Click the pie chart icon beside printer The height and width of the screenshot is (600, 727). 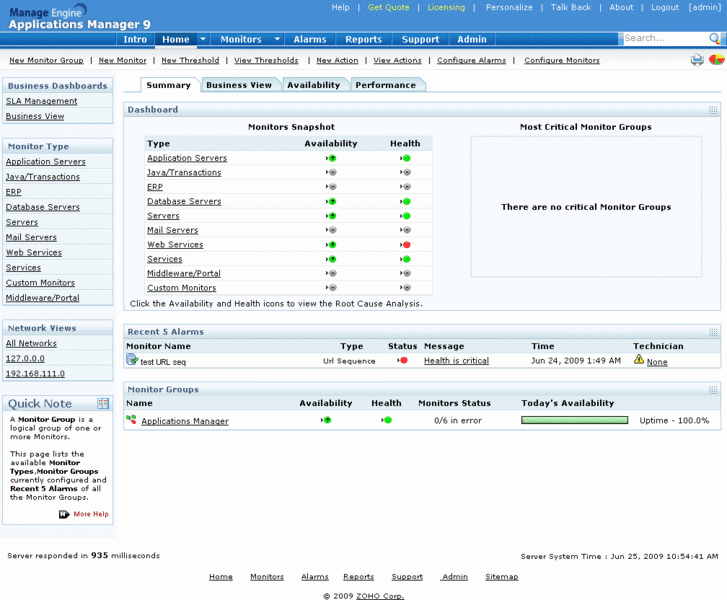(716, 60)
